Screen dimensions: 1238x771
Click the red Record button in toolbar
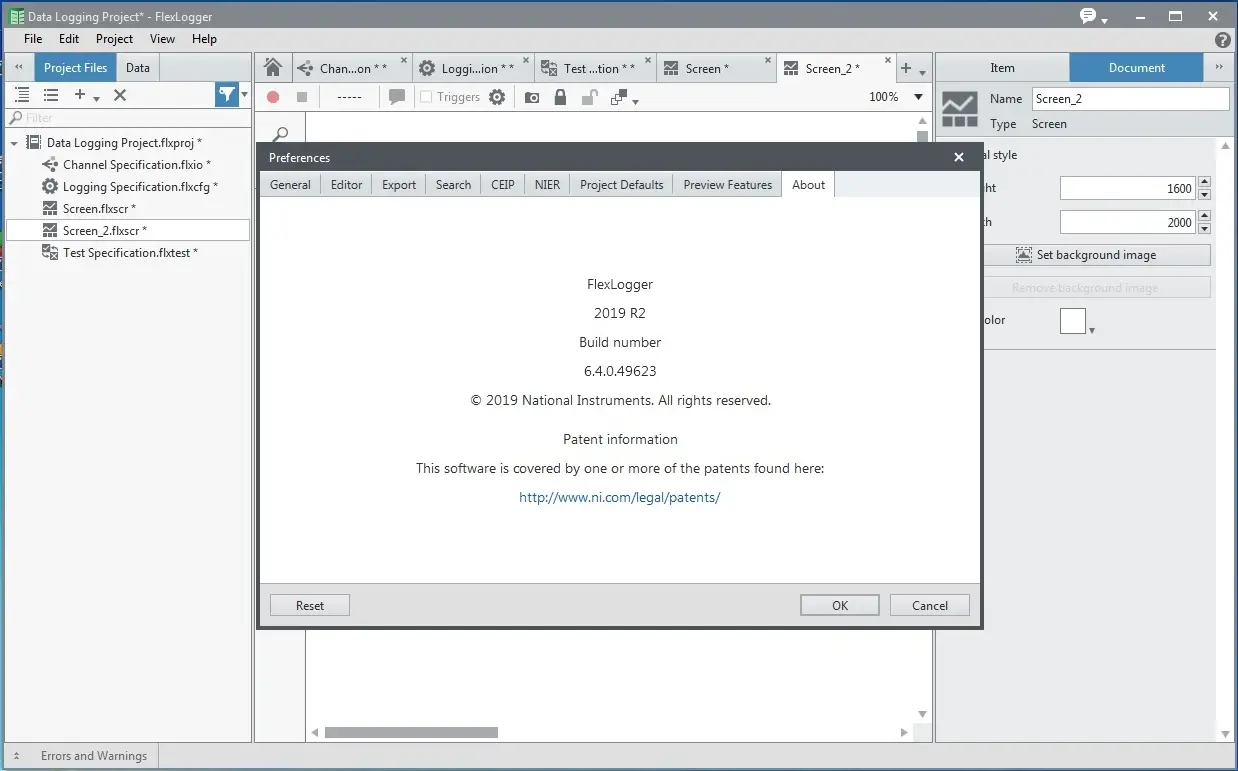[x=273, y=97]
